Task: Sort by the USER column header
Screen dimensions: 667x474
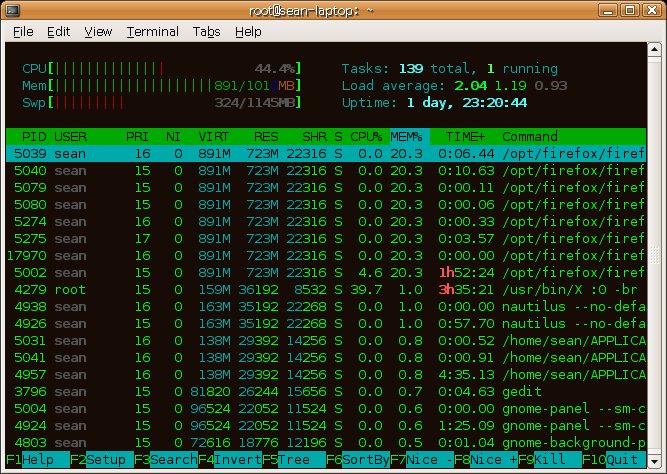Action: pyautogui.click(x=71, y=137)
